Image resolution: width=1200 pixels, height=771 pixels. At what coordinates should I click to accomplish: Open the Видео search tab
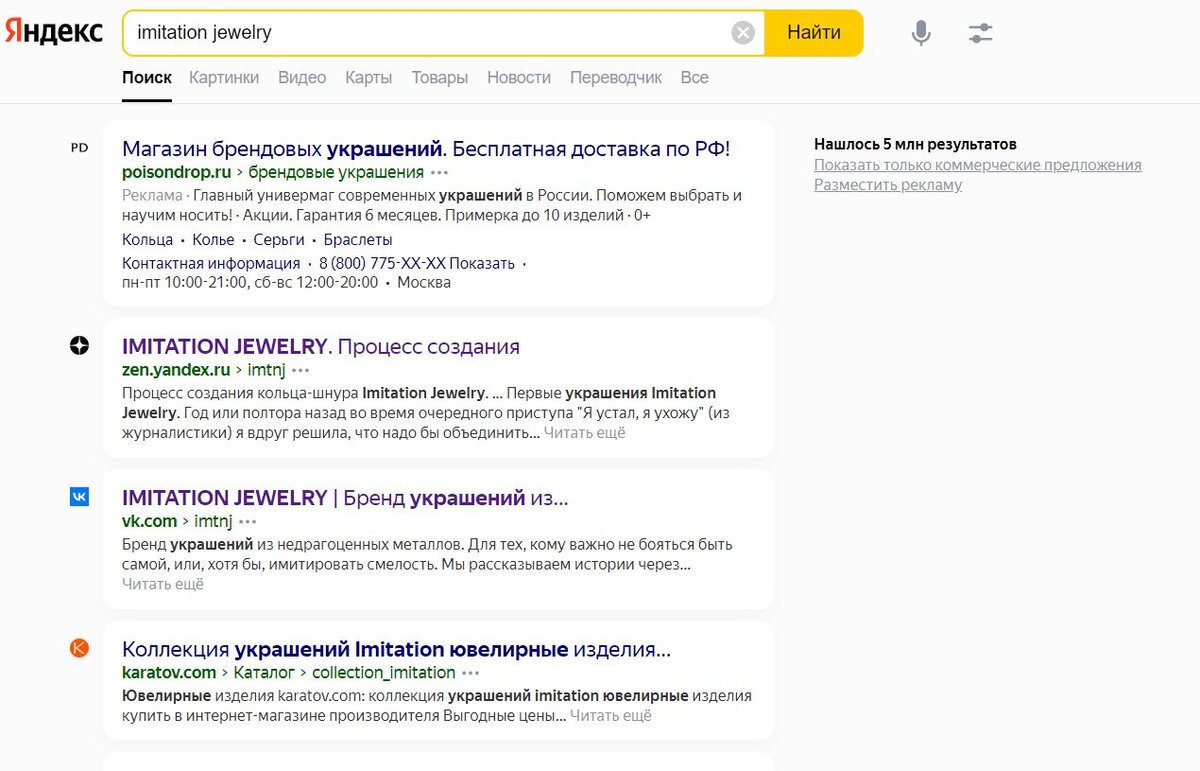[302, 77]
